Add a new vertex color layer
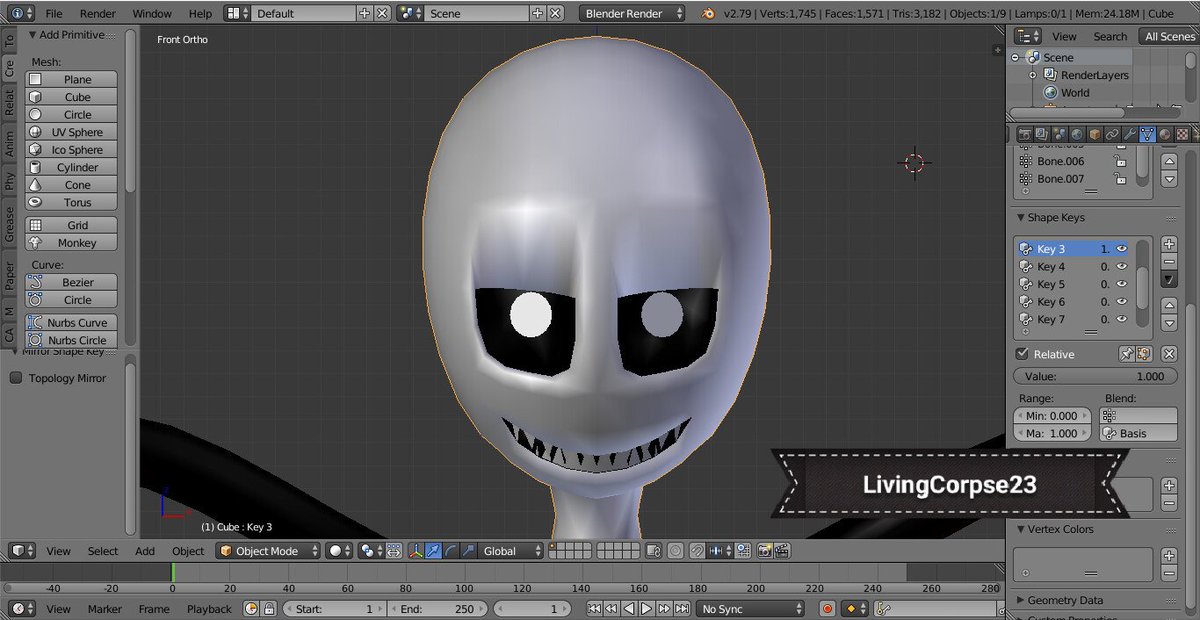This screenshot has width=1200, height=620. [1169, 556]
